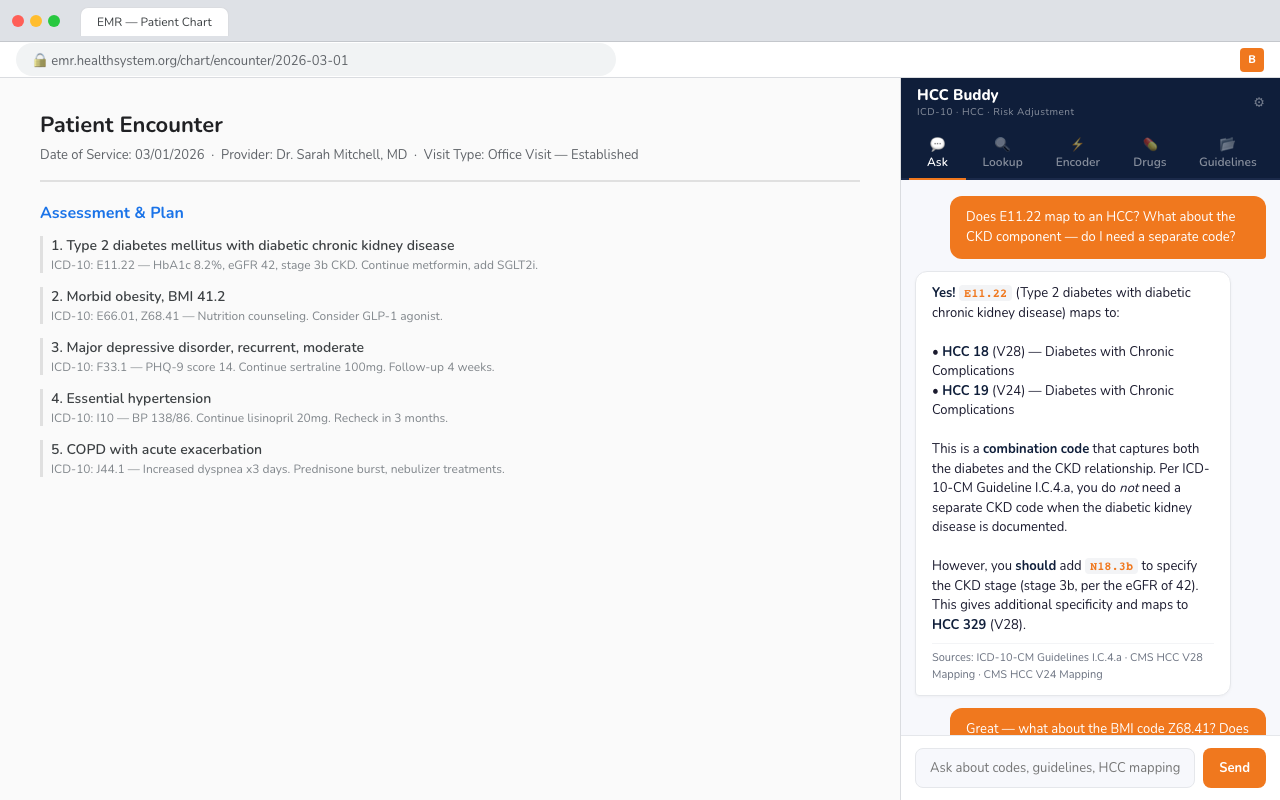Click the padlock icon in address bar
This screenshot has width=1280, height=800.
click(x=40, y=60)
